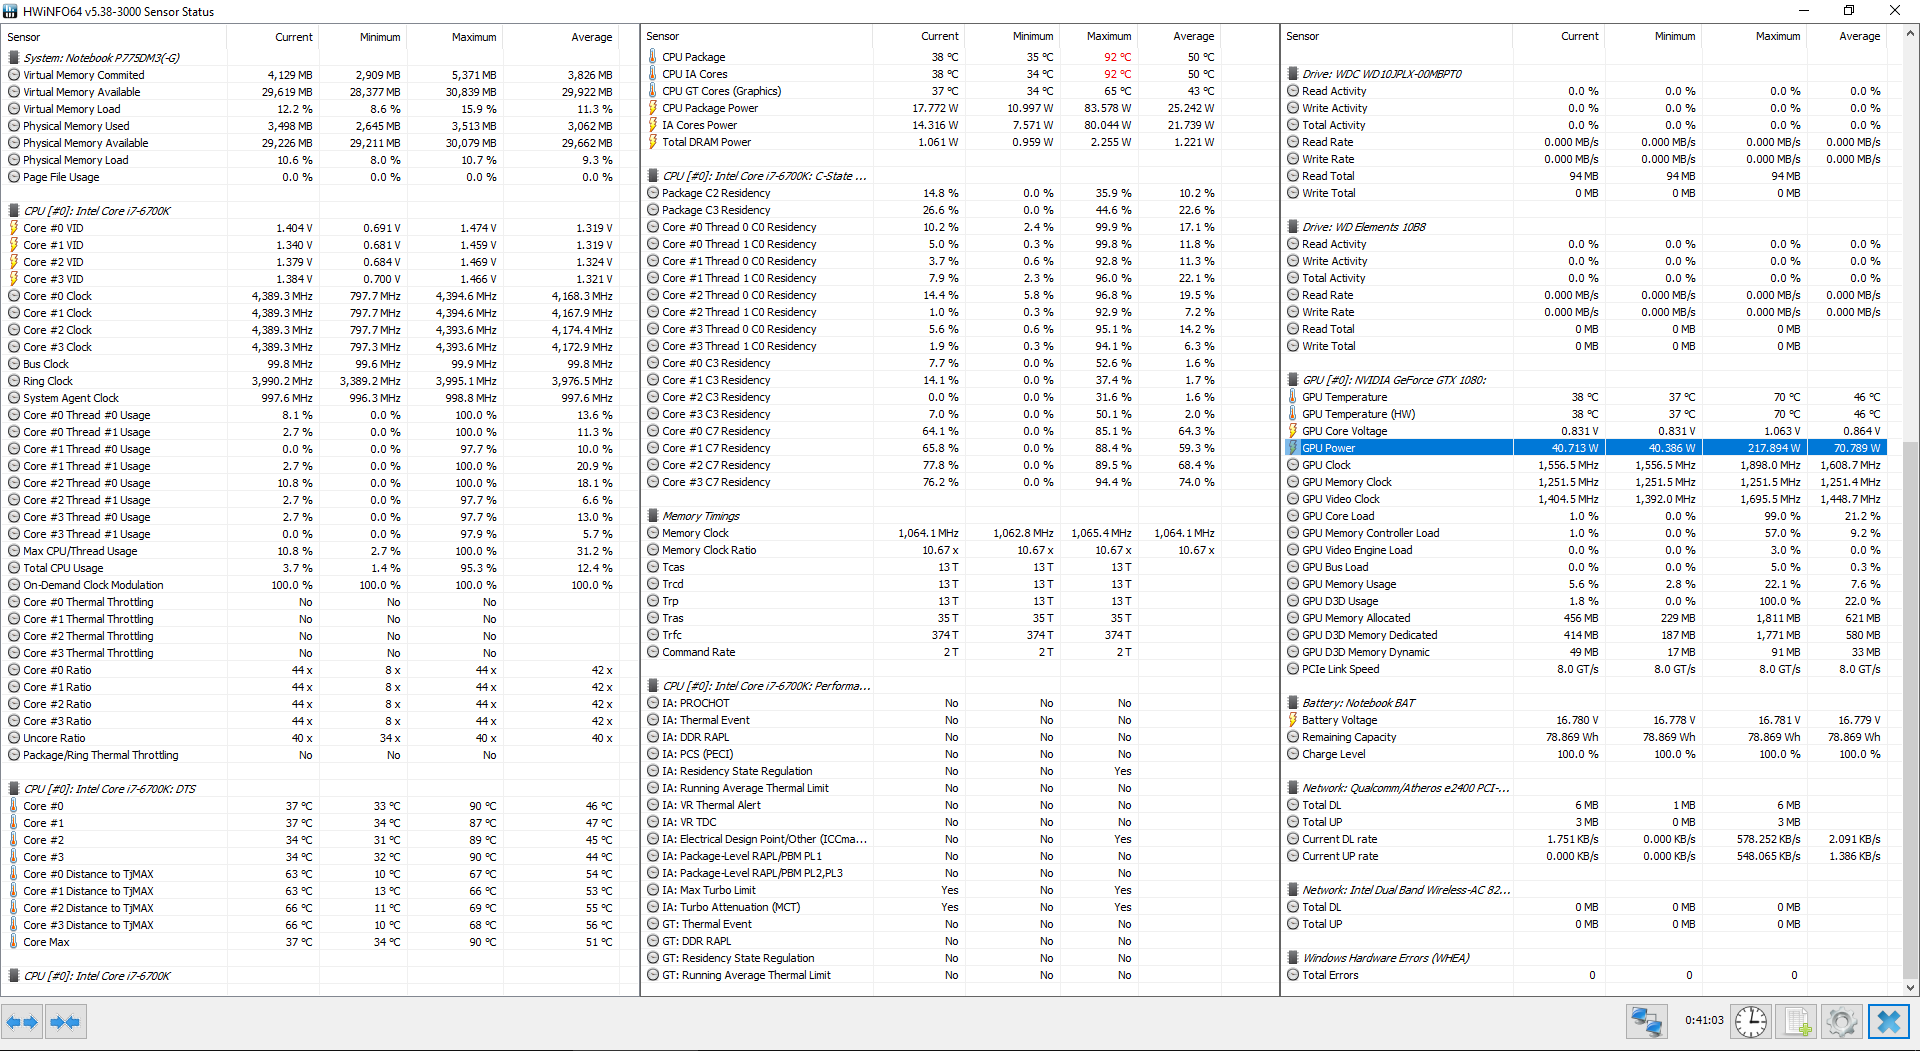Click the circle icon beside IA: PROCHOT
1920x1051 pixels.
click(653, 703)
